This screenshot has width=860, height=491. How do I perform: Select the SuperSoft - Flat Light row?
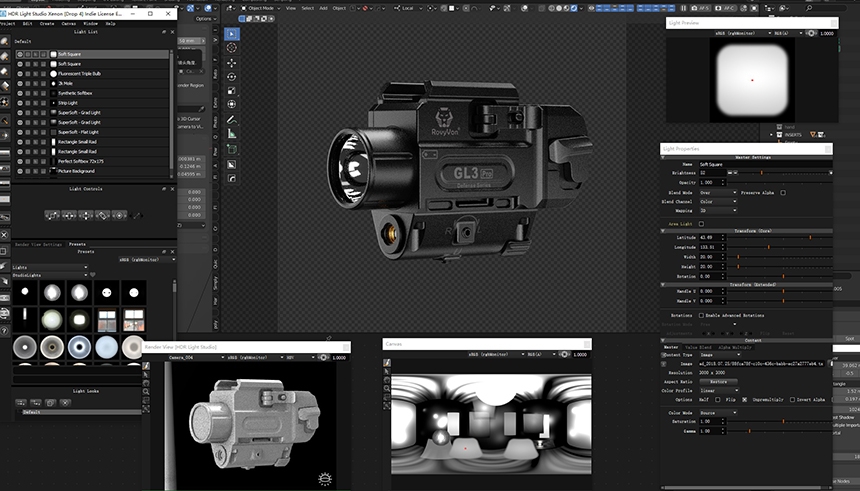click(93, 132)
